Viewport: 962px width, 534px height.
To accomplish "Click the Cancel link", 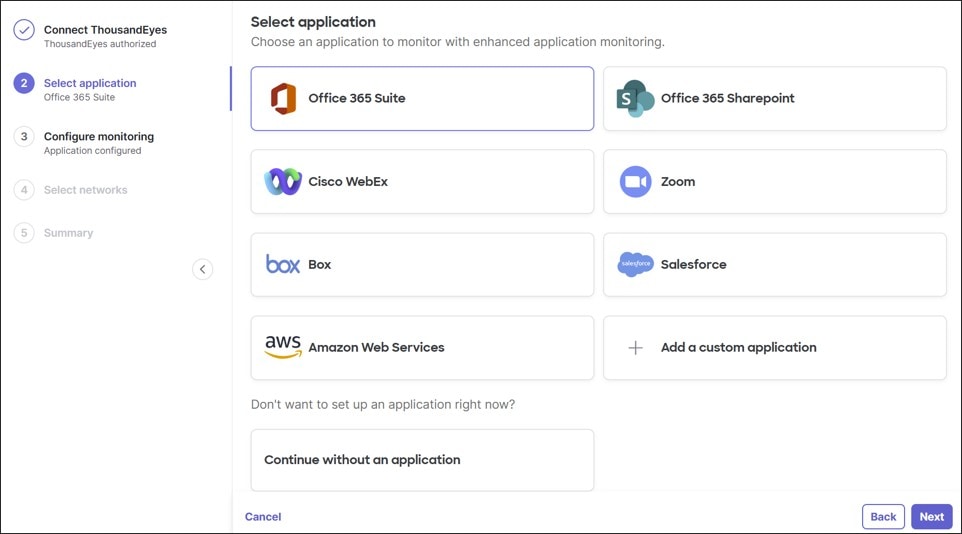I will pyautogui.click(x=263, y=517).
